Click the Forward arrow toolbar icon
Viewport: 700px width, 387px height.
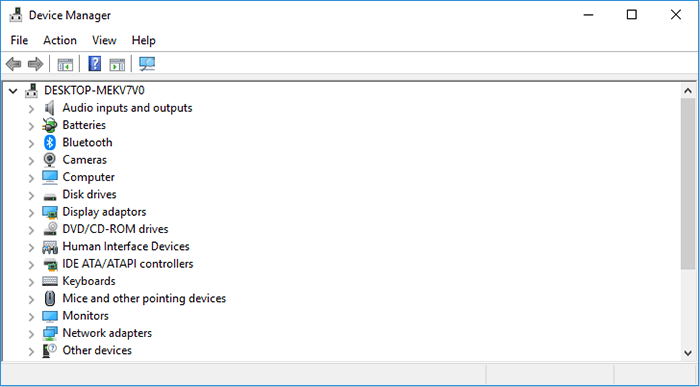click(35, 64)
